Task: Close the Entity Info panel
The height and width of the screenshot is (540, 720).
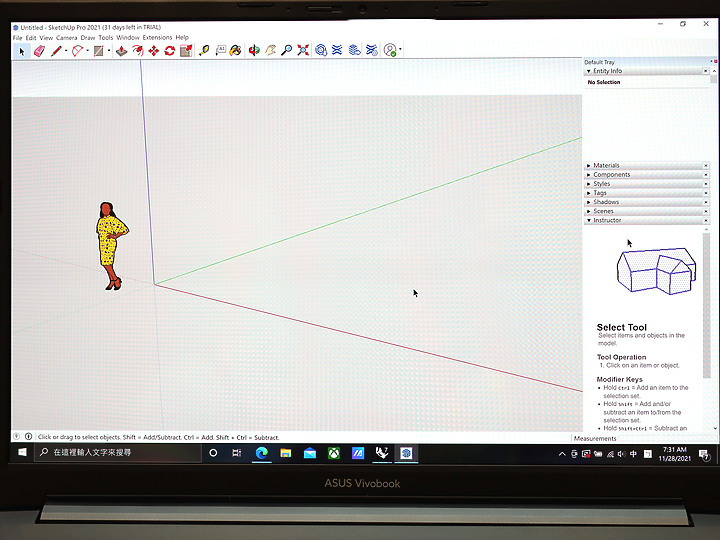Action: click(x=706, y=71)
